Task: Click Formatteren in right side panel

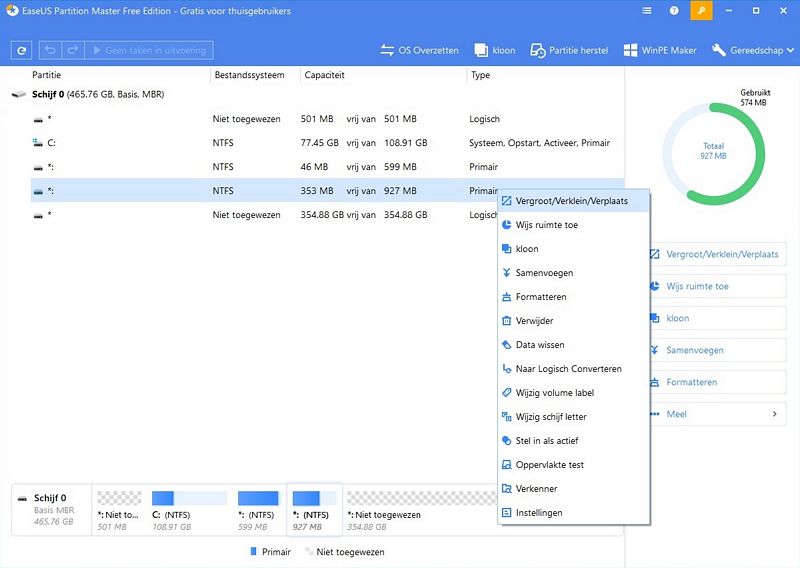Action: (718, 382)
